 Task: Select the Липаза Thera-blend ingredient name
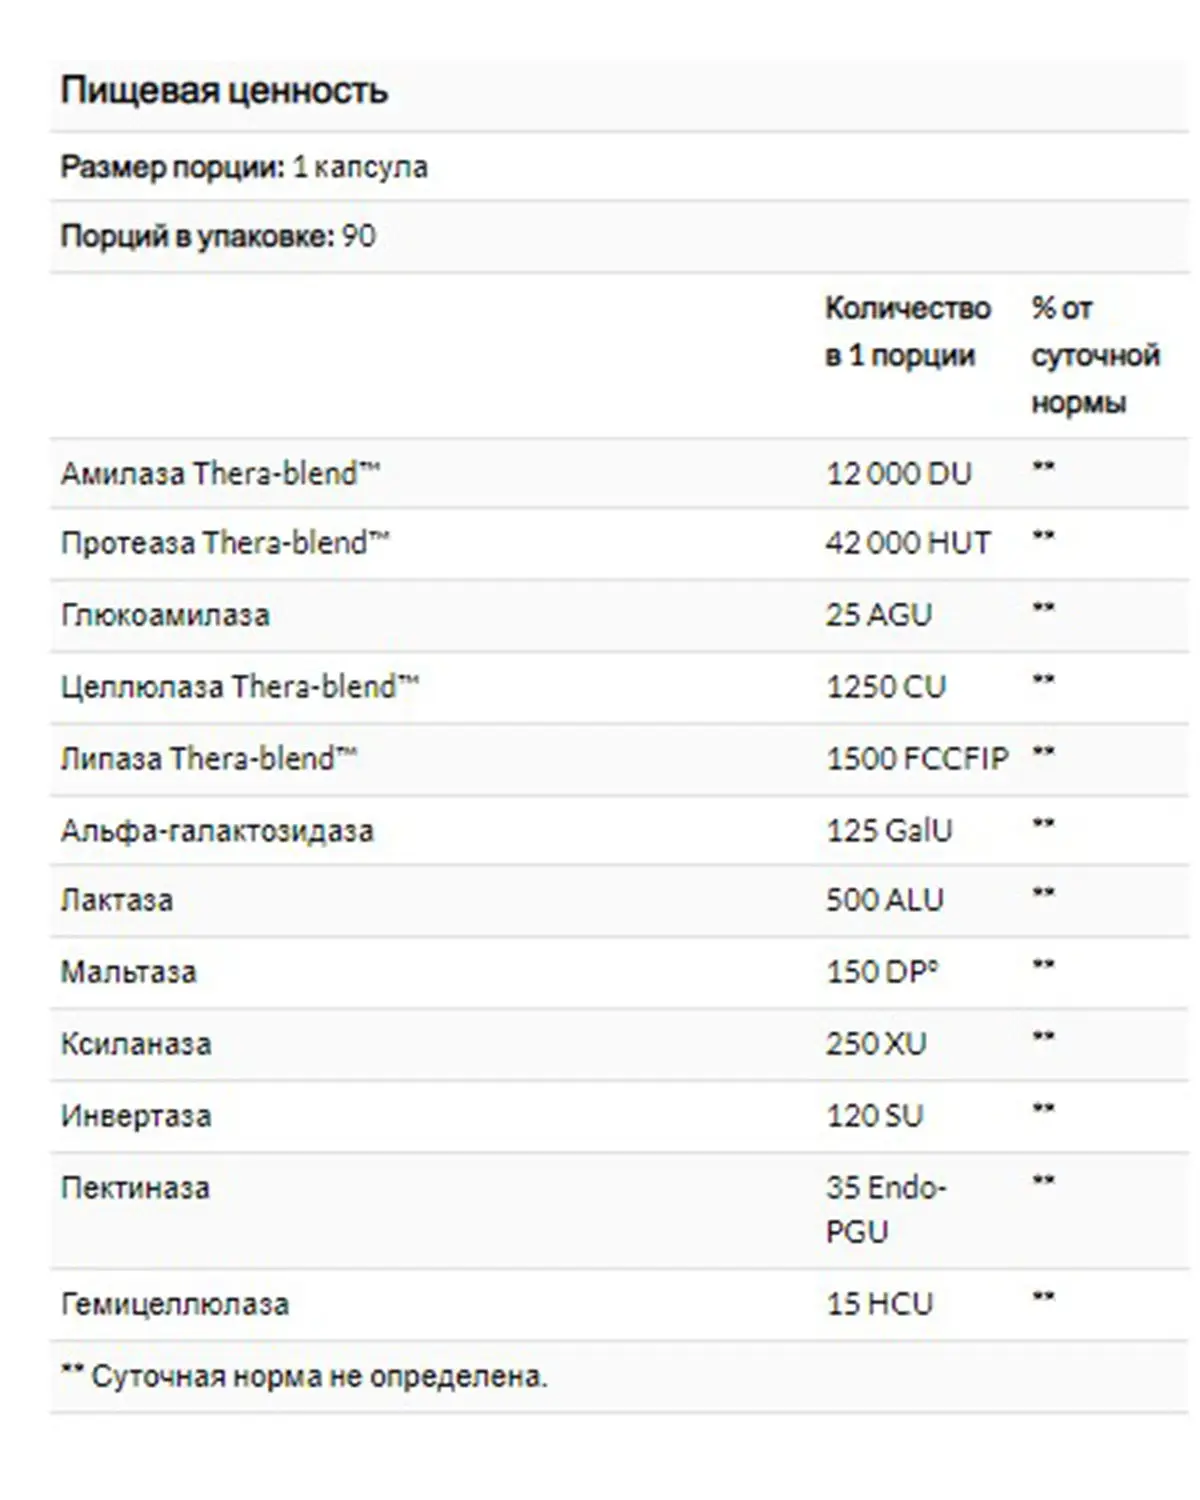click(208, 758)
